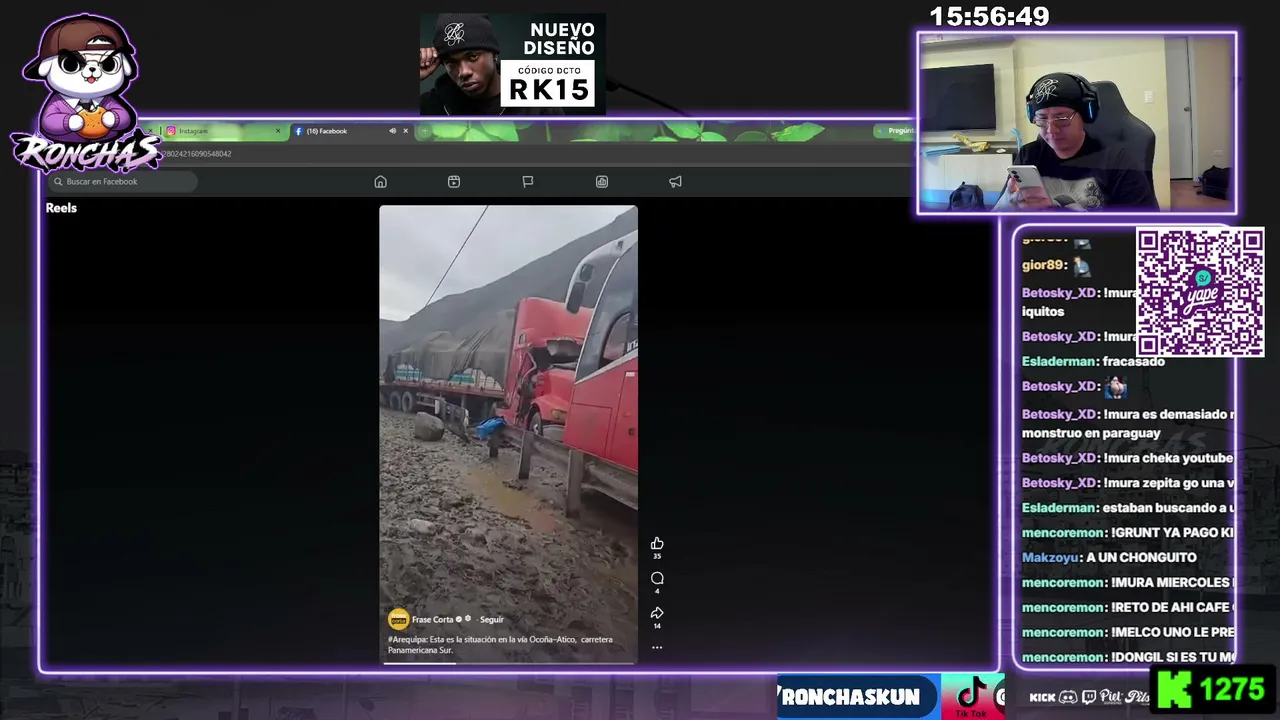Follow Frase Corta with the Seguir link
This screenshot has width=1280, height=720.
[x=491, y=620]
